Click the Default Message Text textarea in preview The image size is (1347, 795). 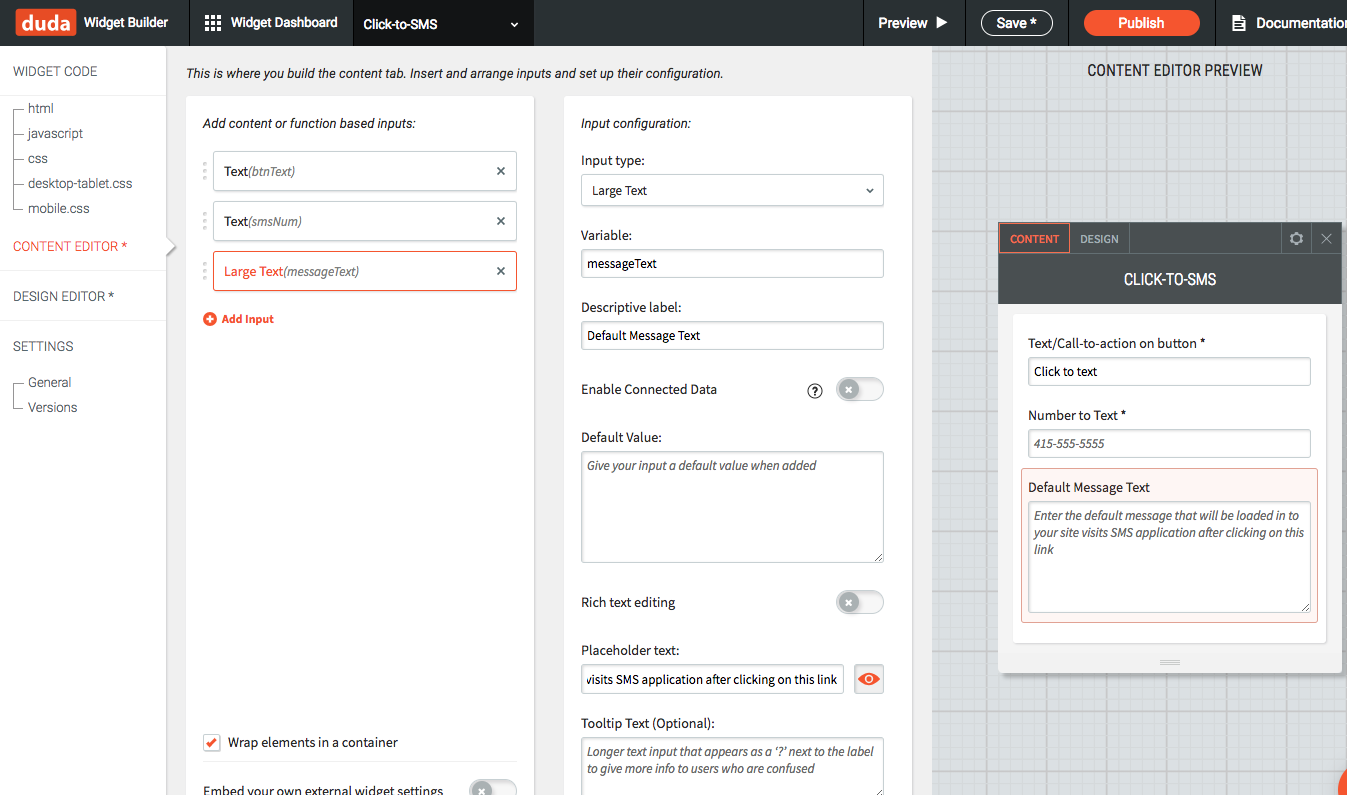click(x=1169, y=557)
